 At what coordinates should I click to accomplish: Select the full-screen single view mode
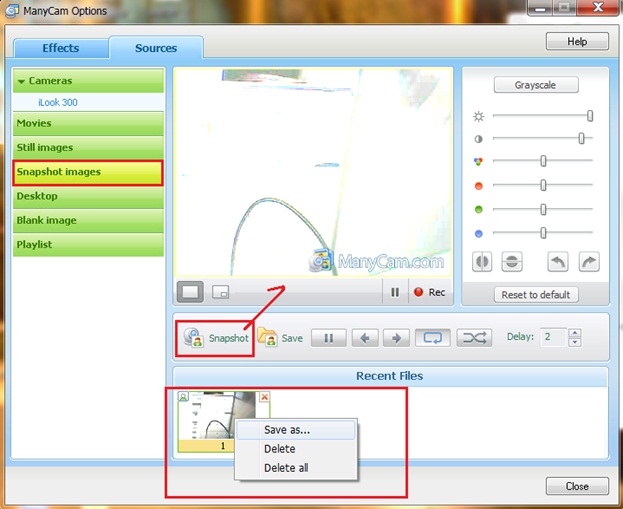(x=190, y=292)
